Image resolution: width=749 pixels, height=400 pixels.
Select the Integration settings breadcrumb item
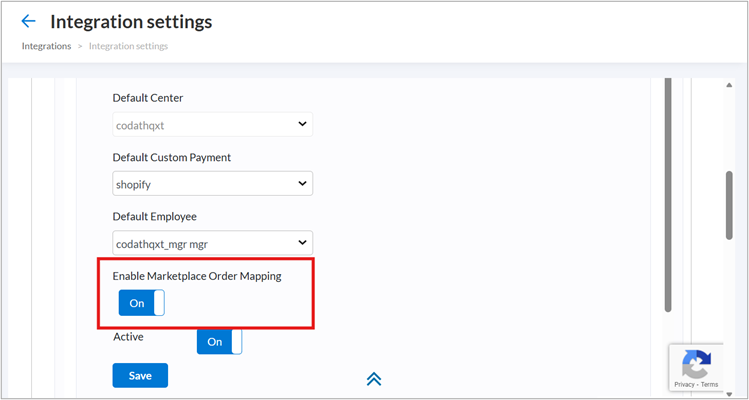tap(128, 46)
